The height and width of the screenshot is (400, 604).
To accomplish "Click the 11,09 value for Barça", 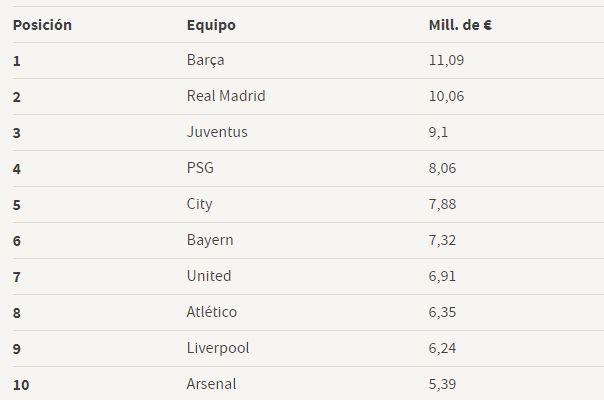I will 446,60.
